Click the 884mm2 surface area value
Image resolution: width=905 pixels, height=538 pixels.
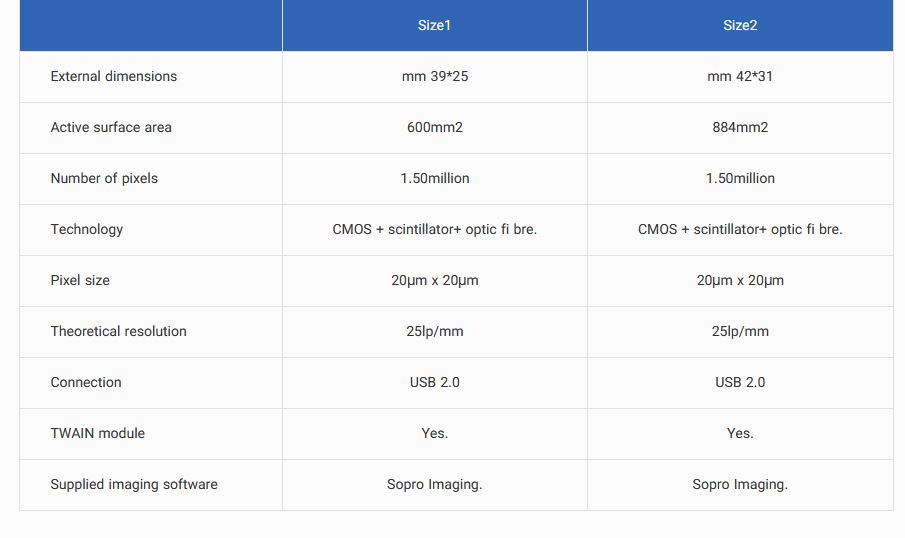[740, 127]
